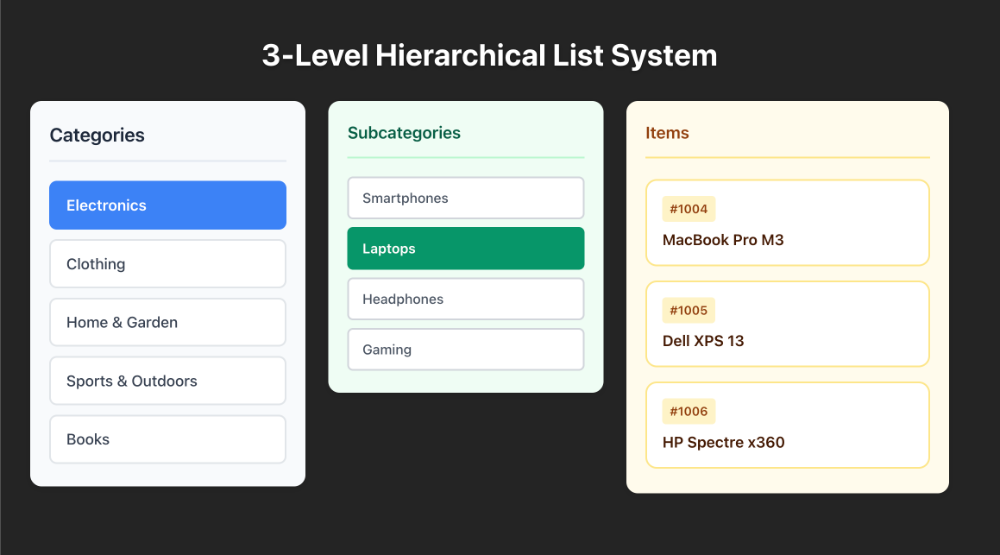
Task: Click the 3-Level Hierarchical List System title
Action: point(490,55)
